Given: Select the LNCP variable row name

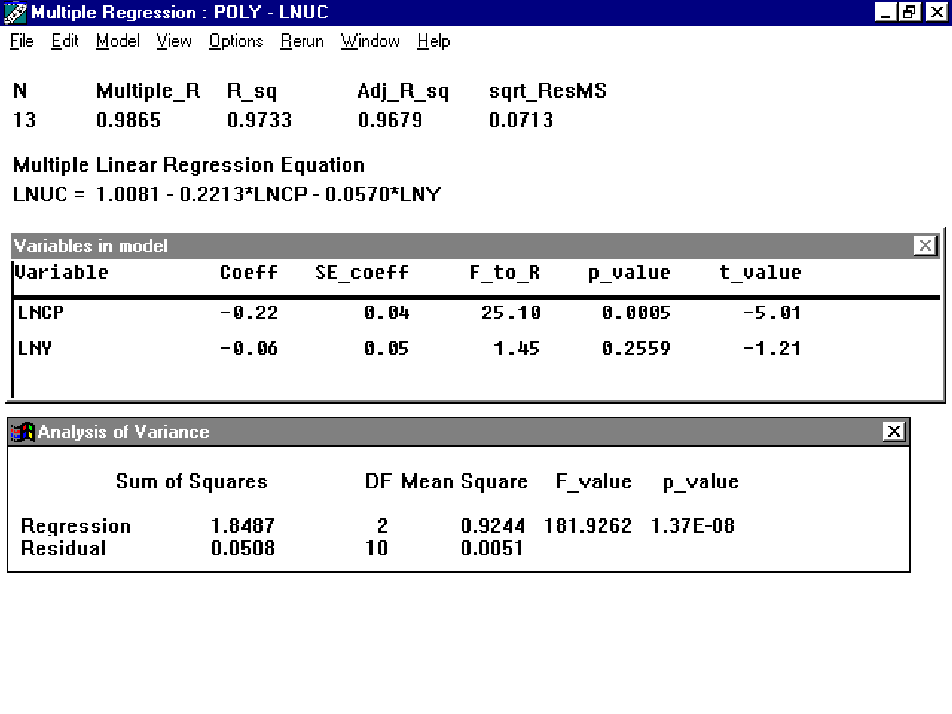Looking at the screenshot, I should [41, 312].
